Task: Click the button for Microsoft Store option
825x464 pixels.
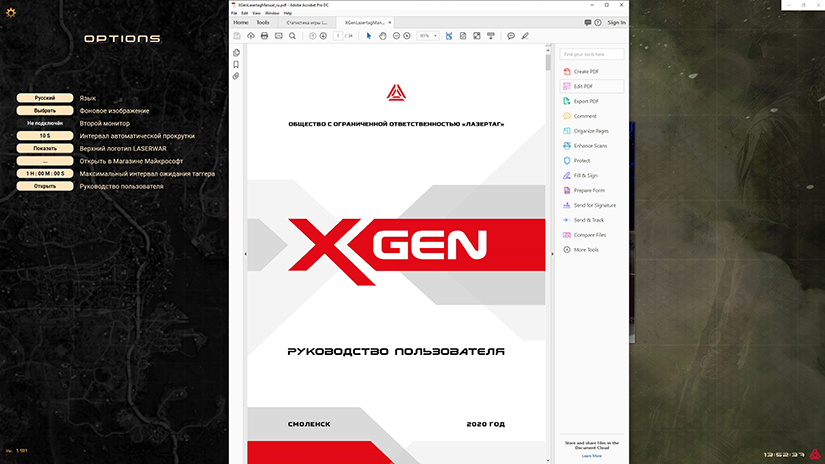Action: point(45,161)
